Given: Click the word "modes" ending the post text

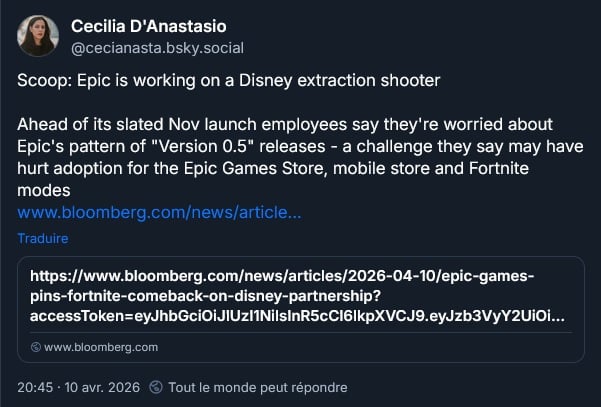Looking at the screenshot, I should [x=41, y=190].
